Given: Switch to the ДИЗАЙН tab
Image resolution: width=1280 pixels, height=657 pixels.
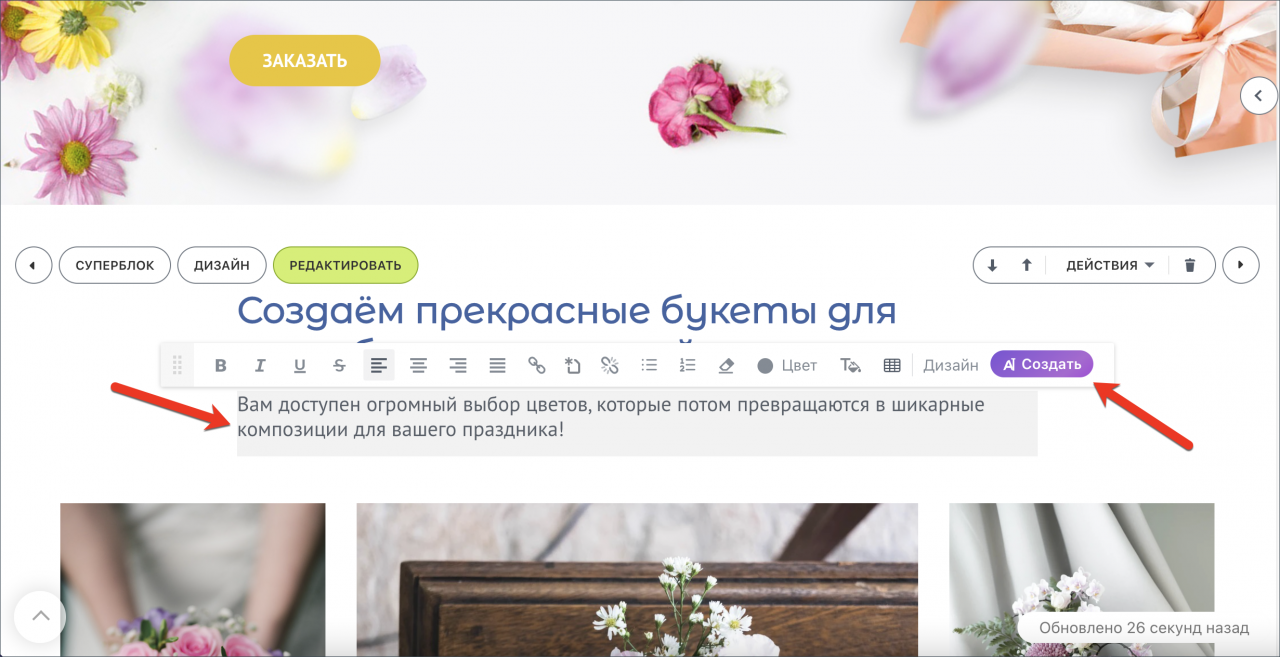Looking at the screenshot, I should pyautogui.click(x=222, y=265).
